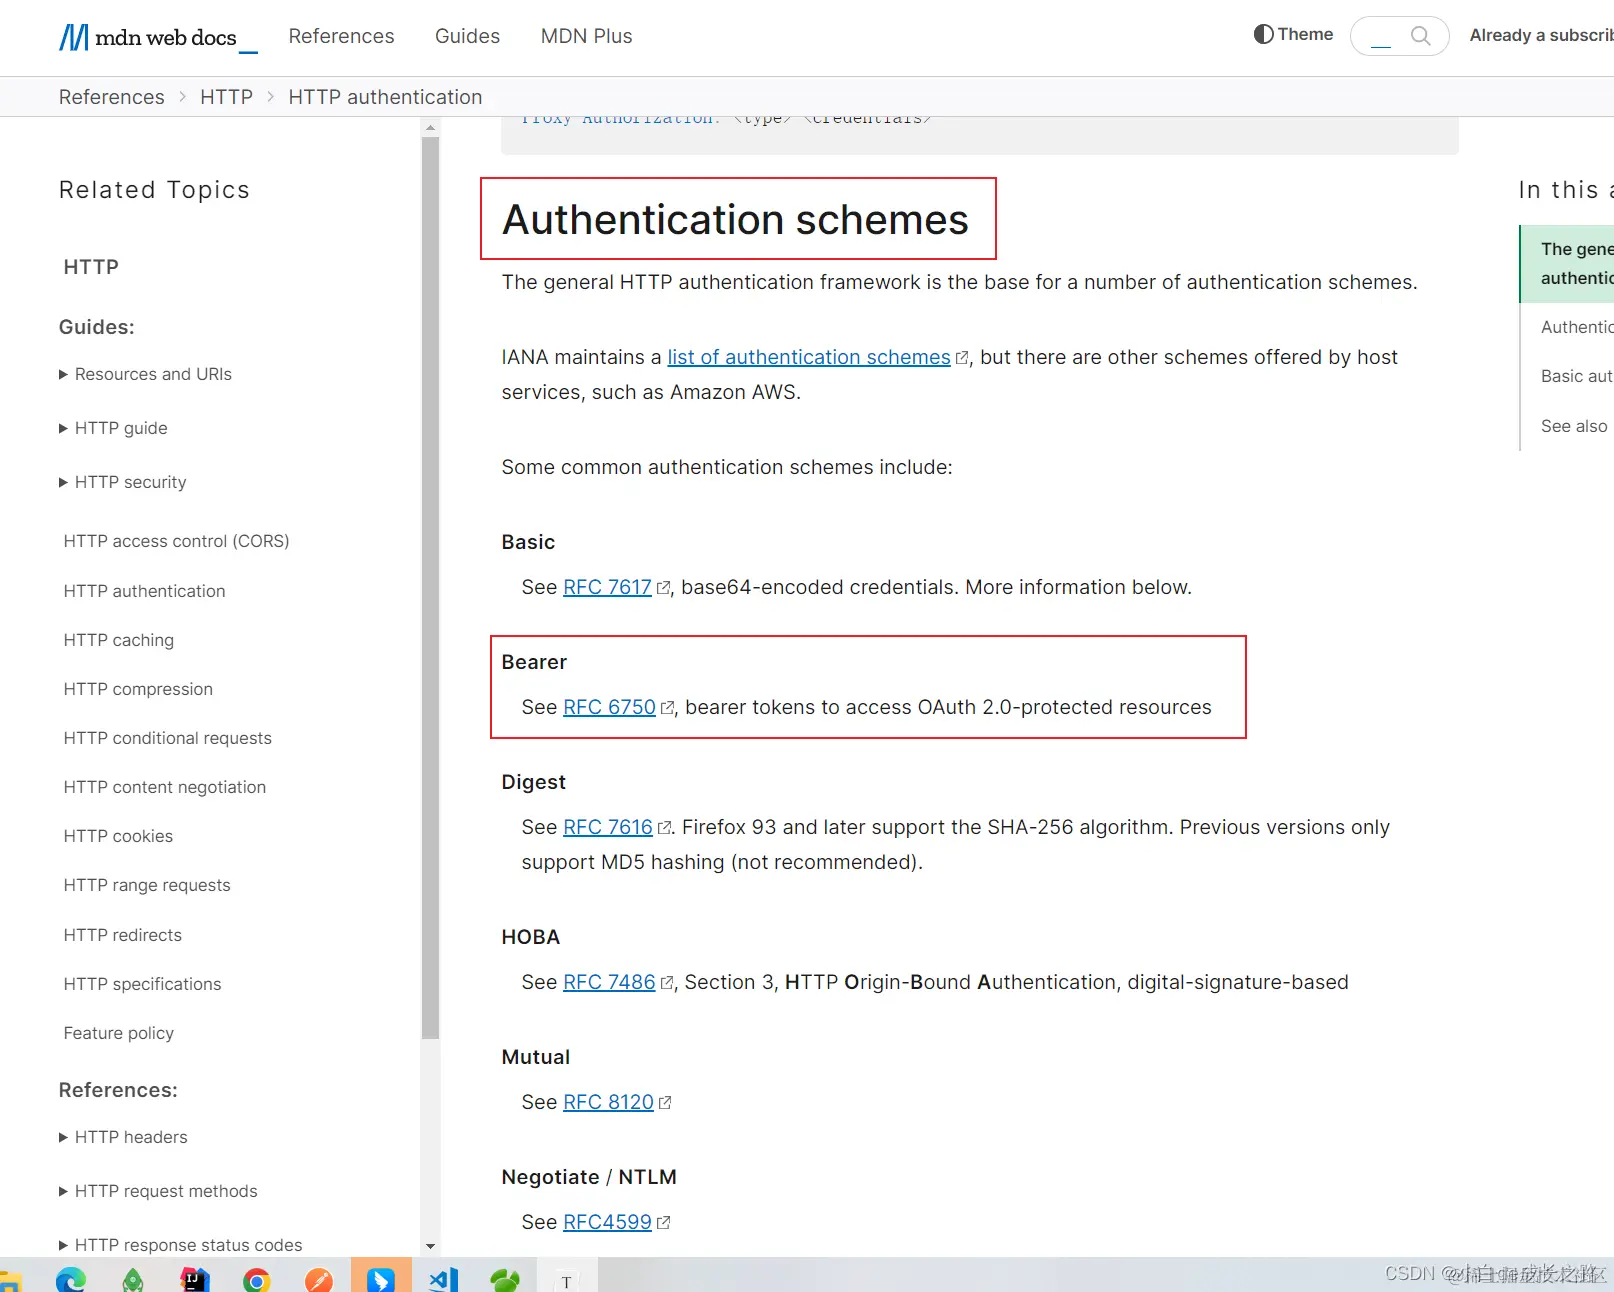
Task: Open the Guides menu
Action: point(467,36)
